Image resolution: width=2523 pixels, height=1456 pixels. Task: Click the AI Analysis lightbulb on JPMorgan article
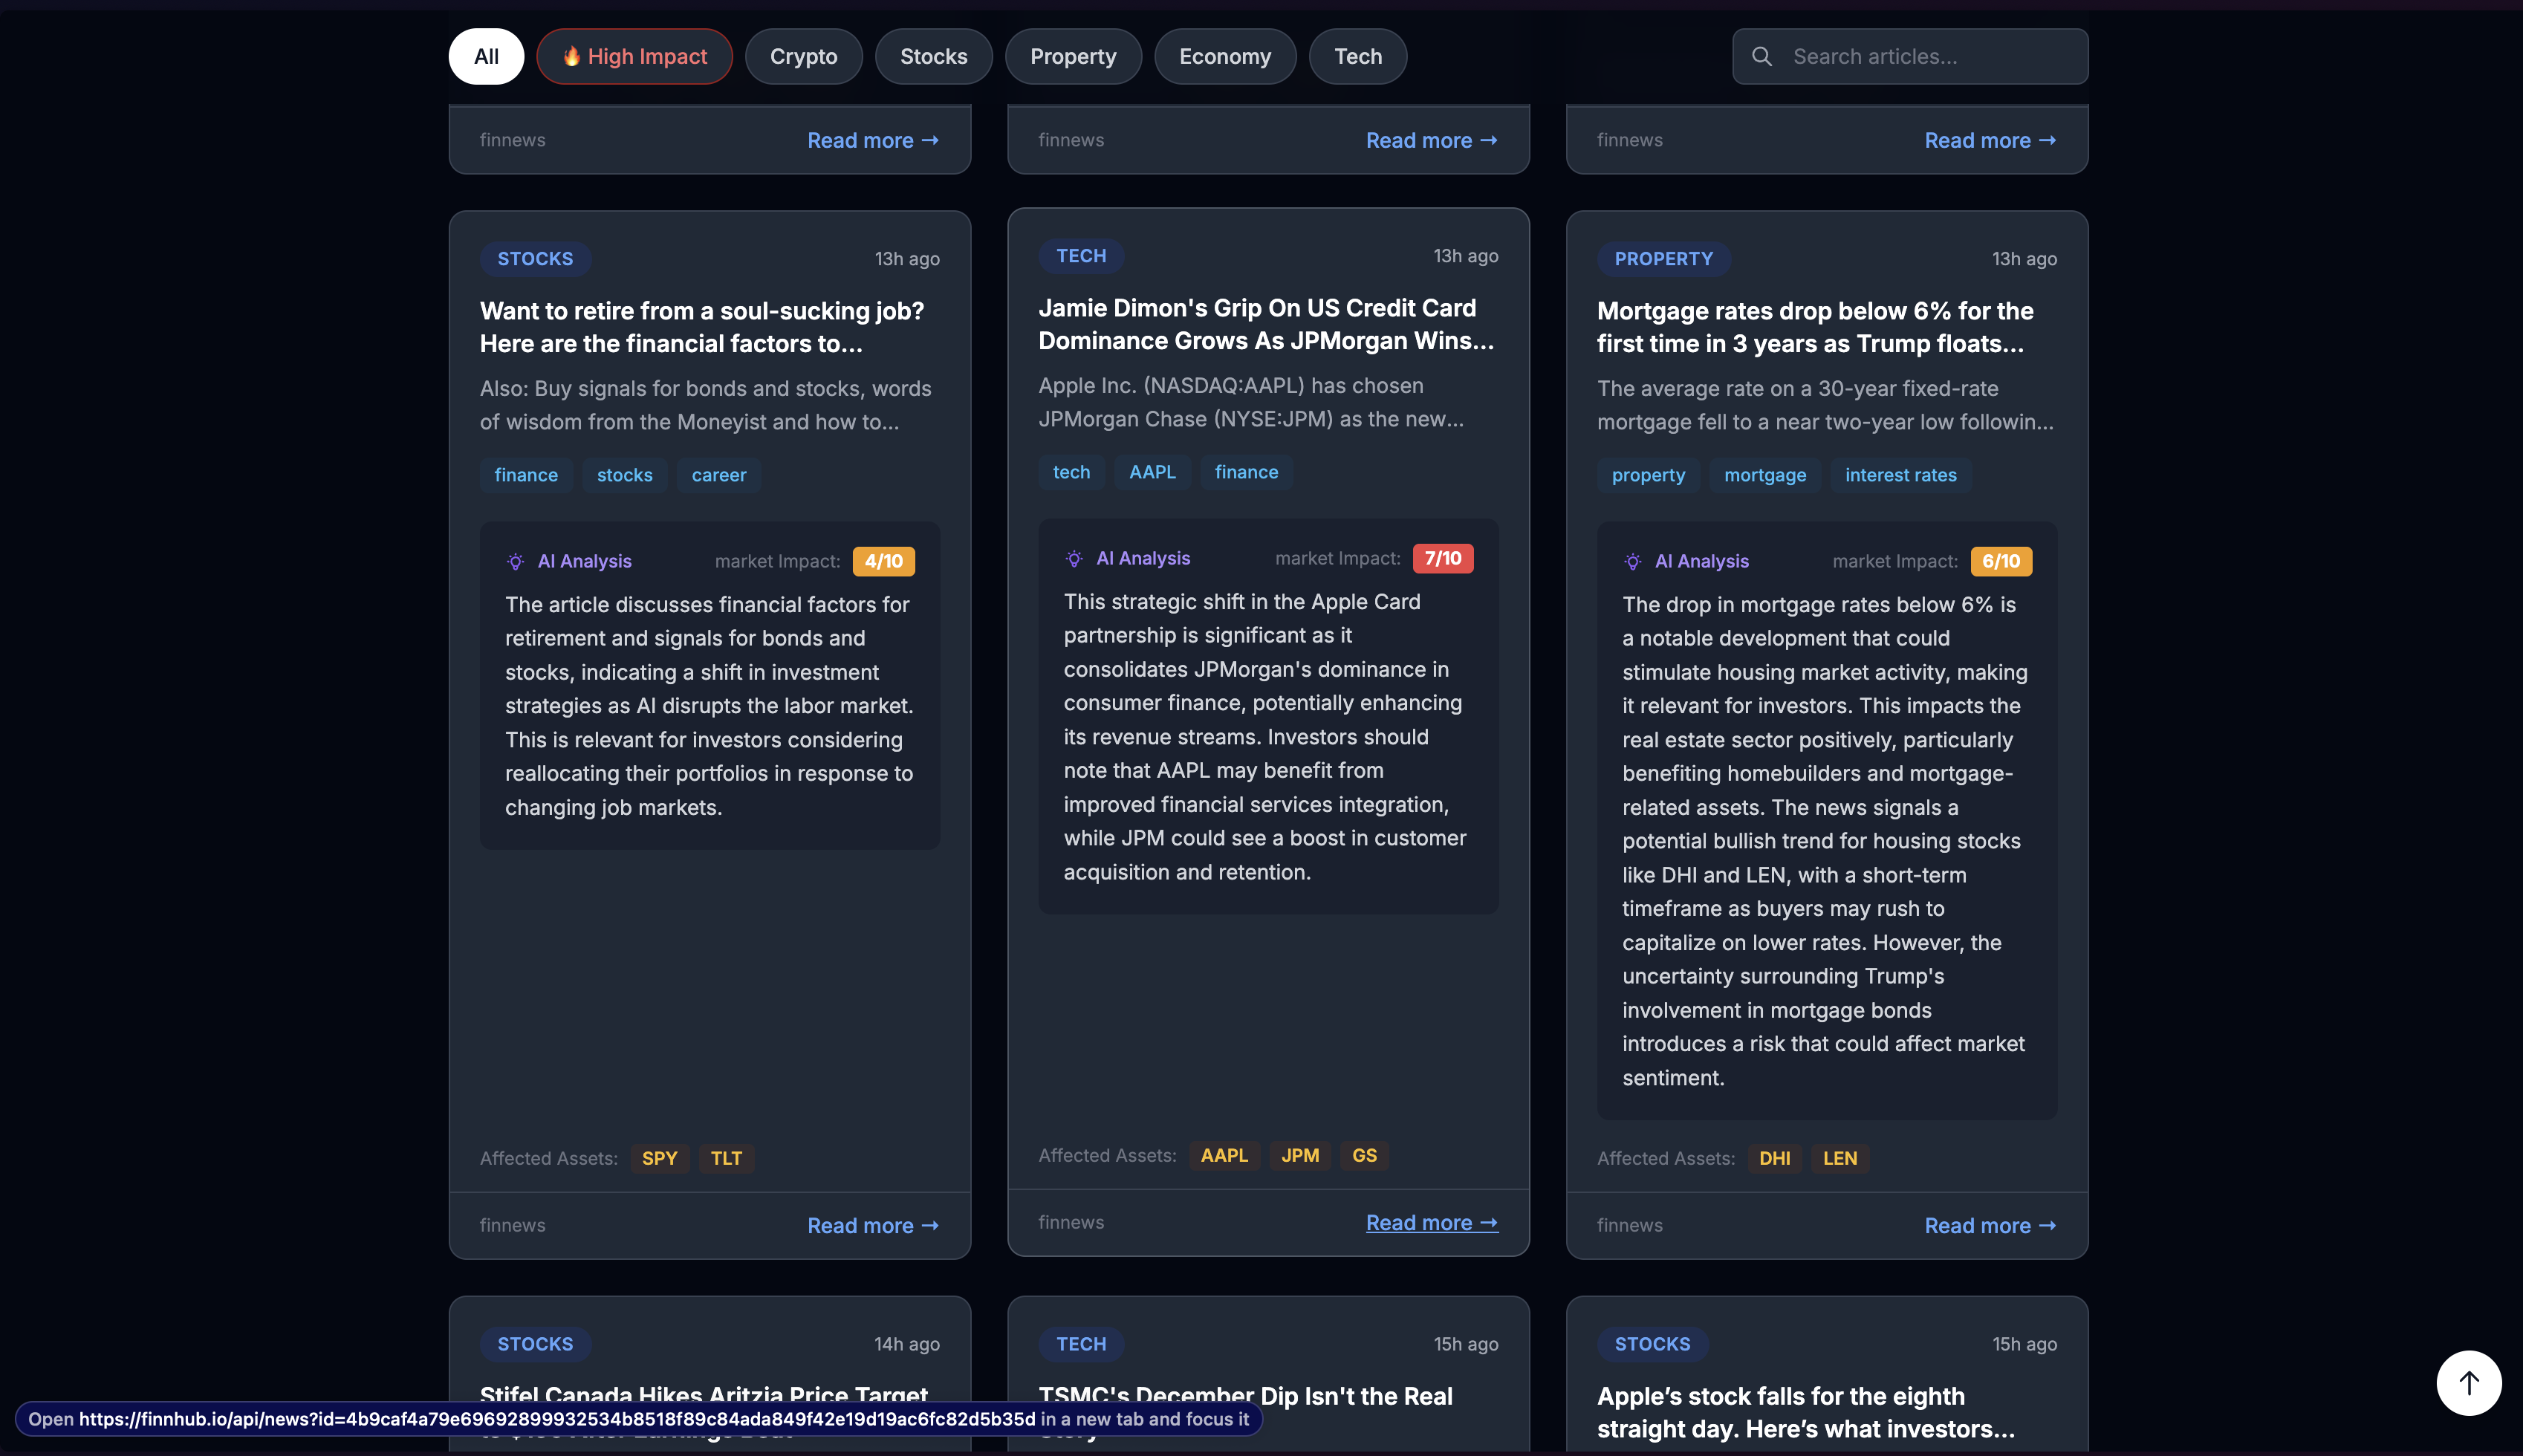point(1074,558)
